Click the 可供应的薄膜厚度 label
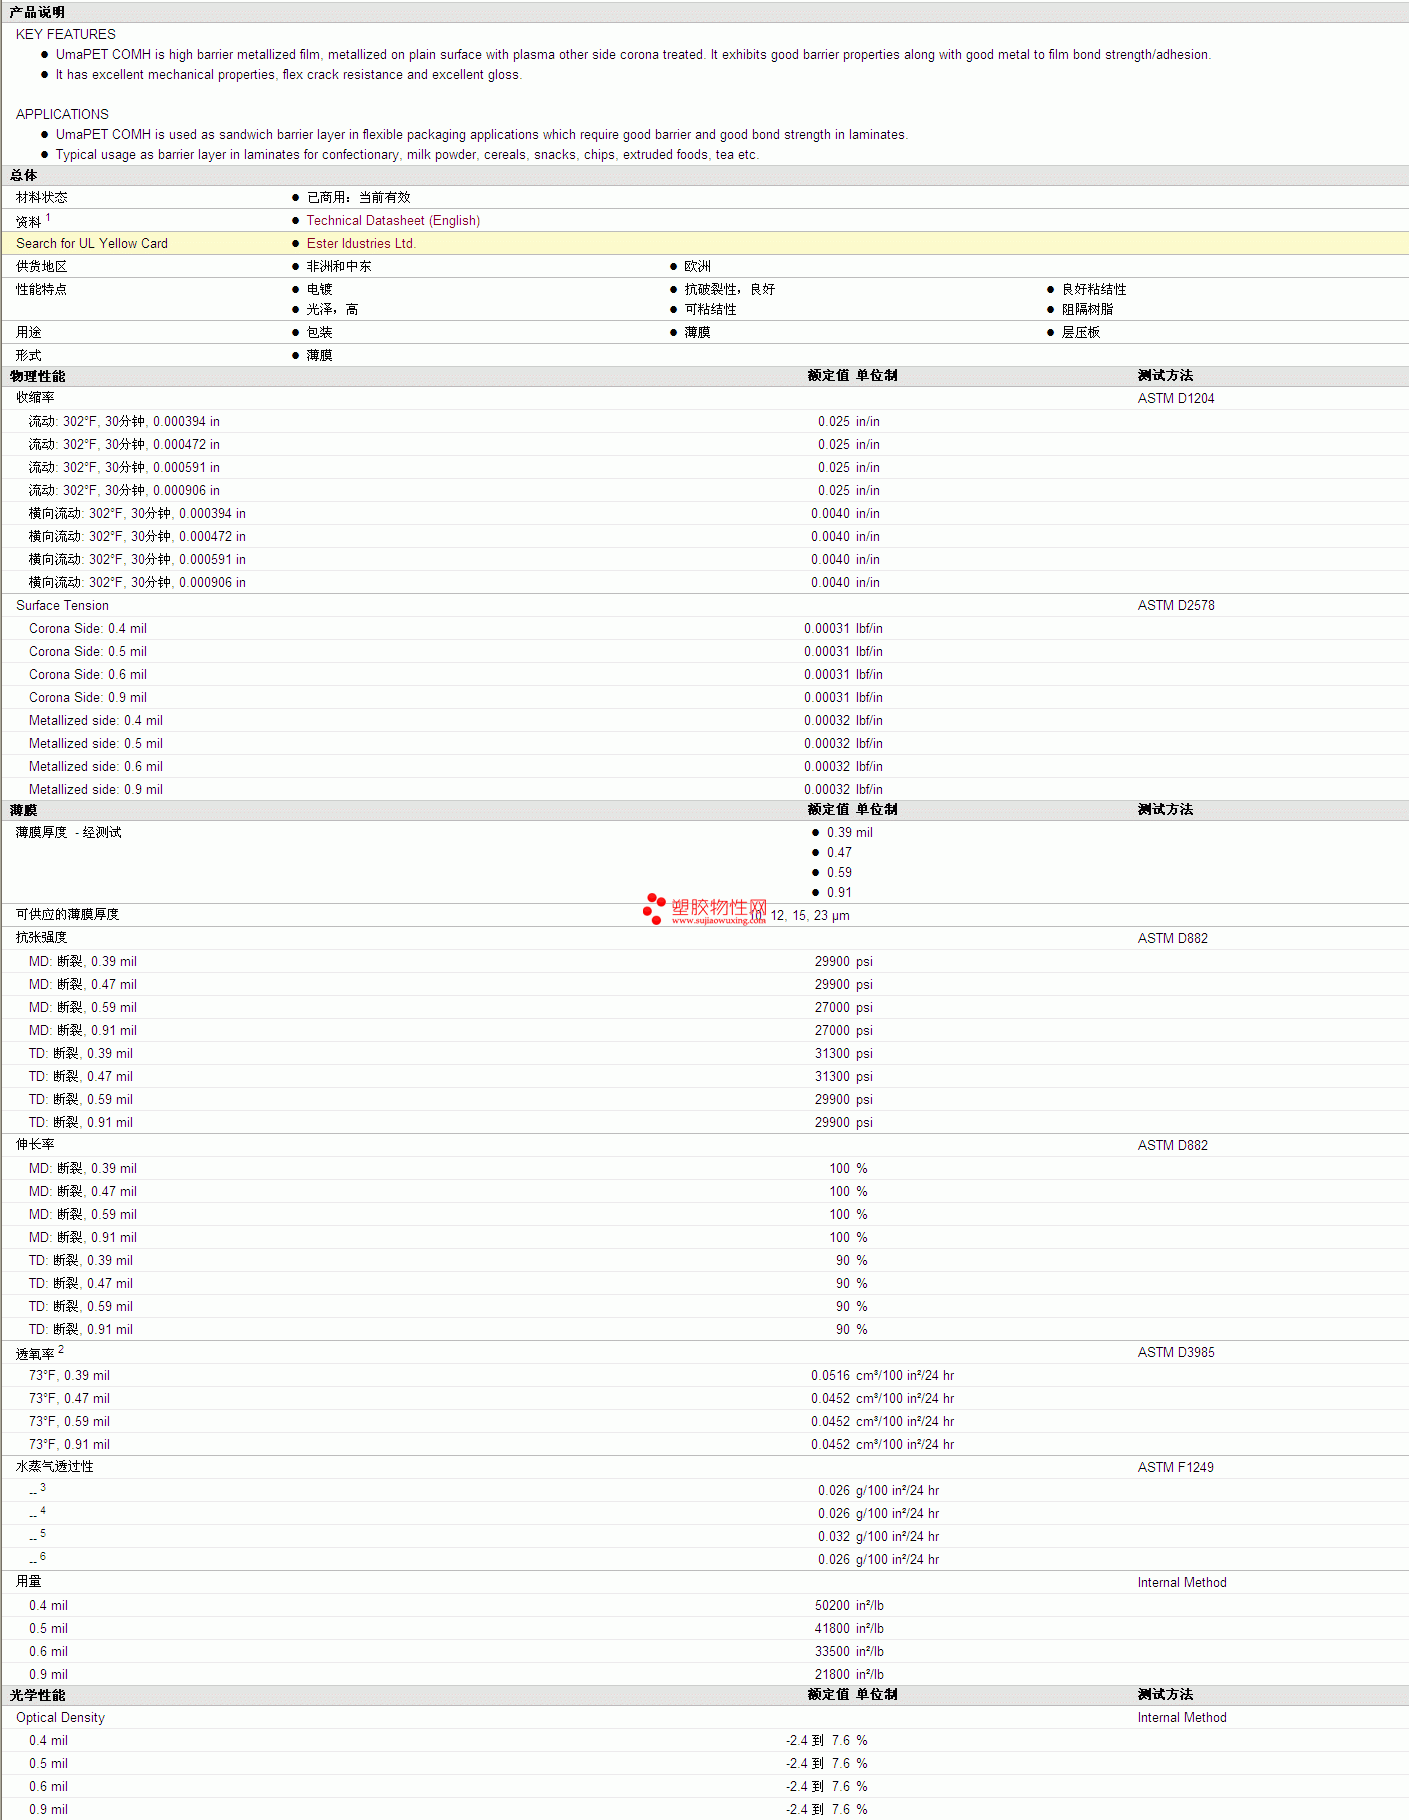This screenshot has height=1820, width=1409. 67,915
